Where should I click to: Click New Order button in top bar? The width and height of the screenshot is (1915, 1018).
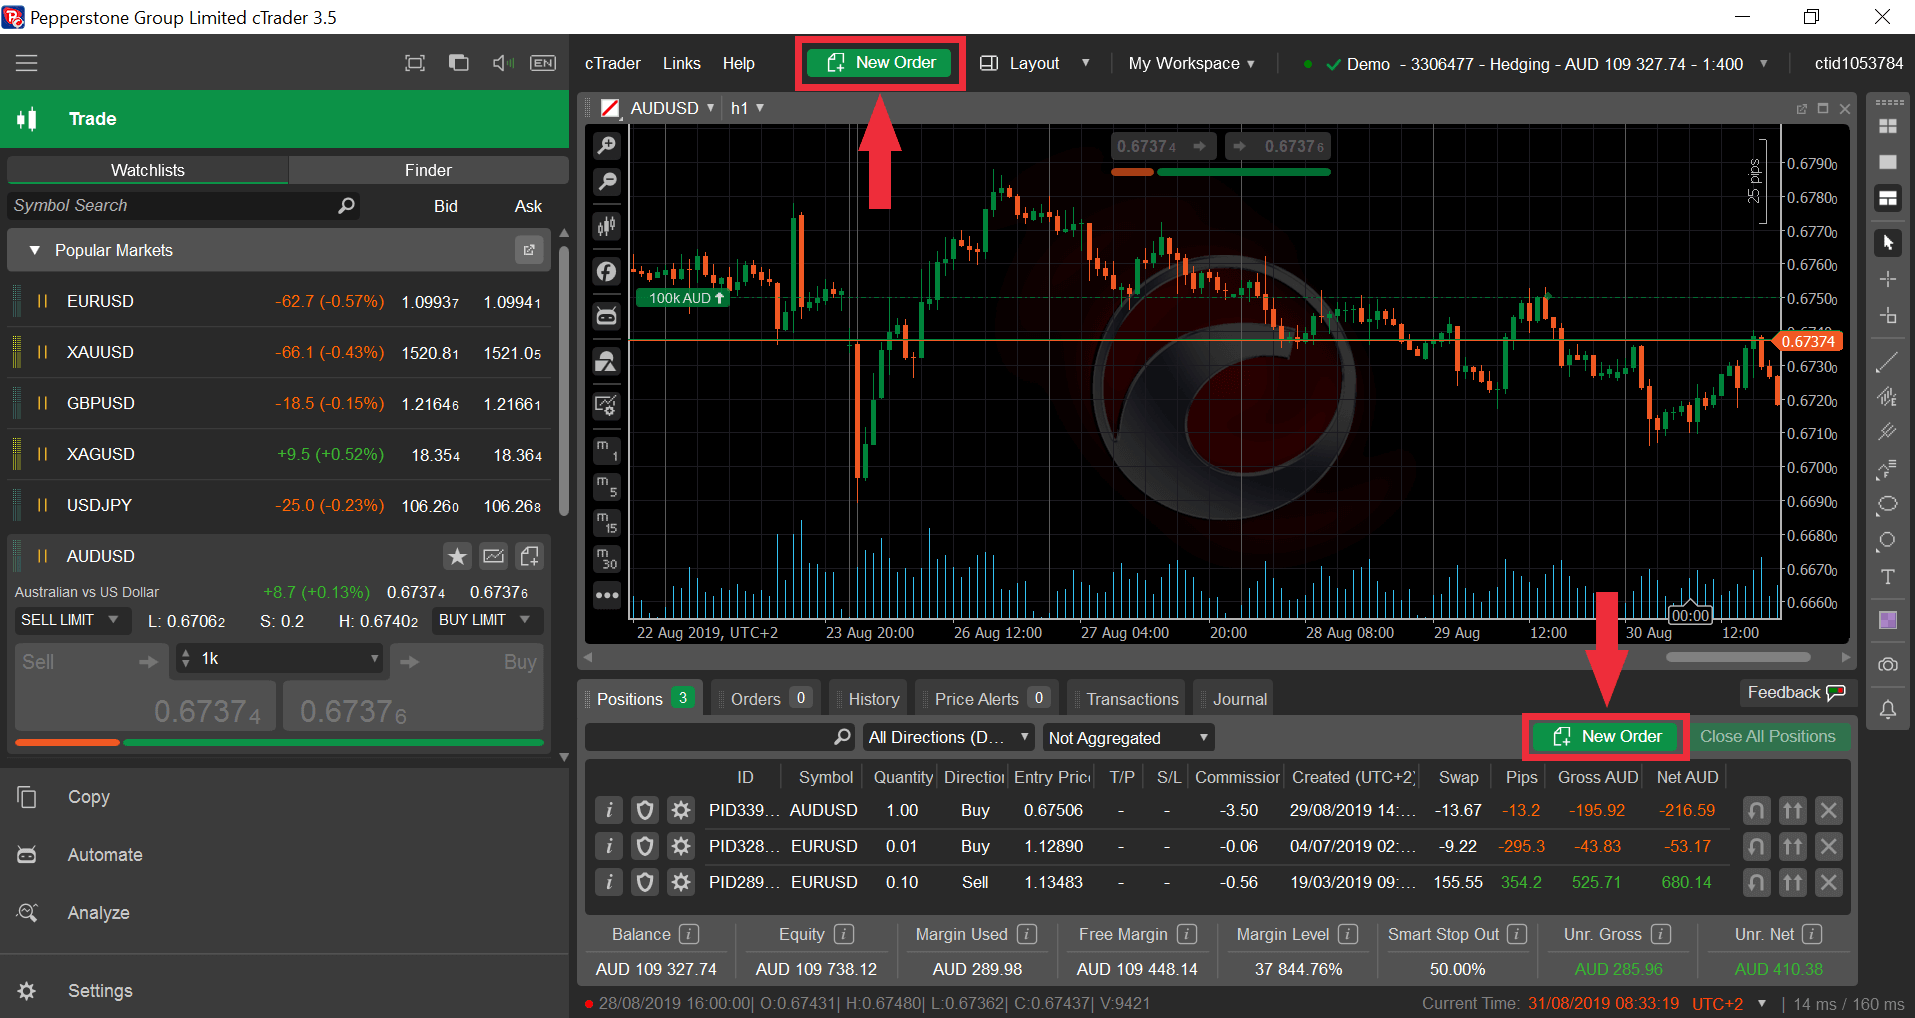pos(881,63)
